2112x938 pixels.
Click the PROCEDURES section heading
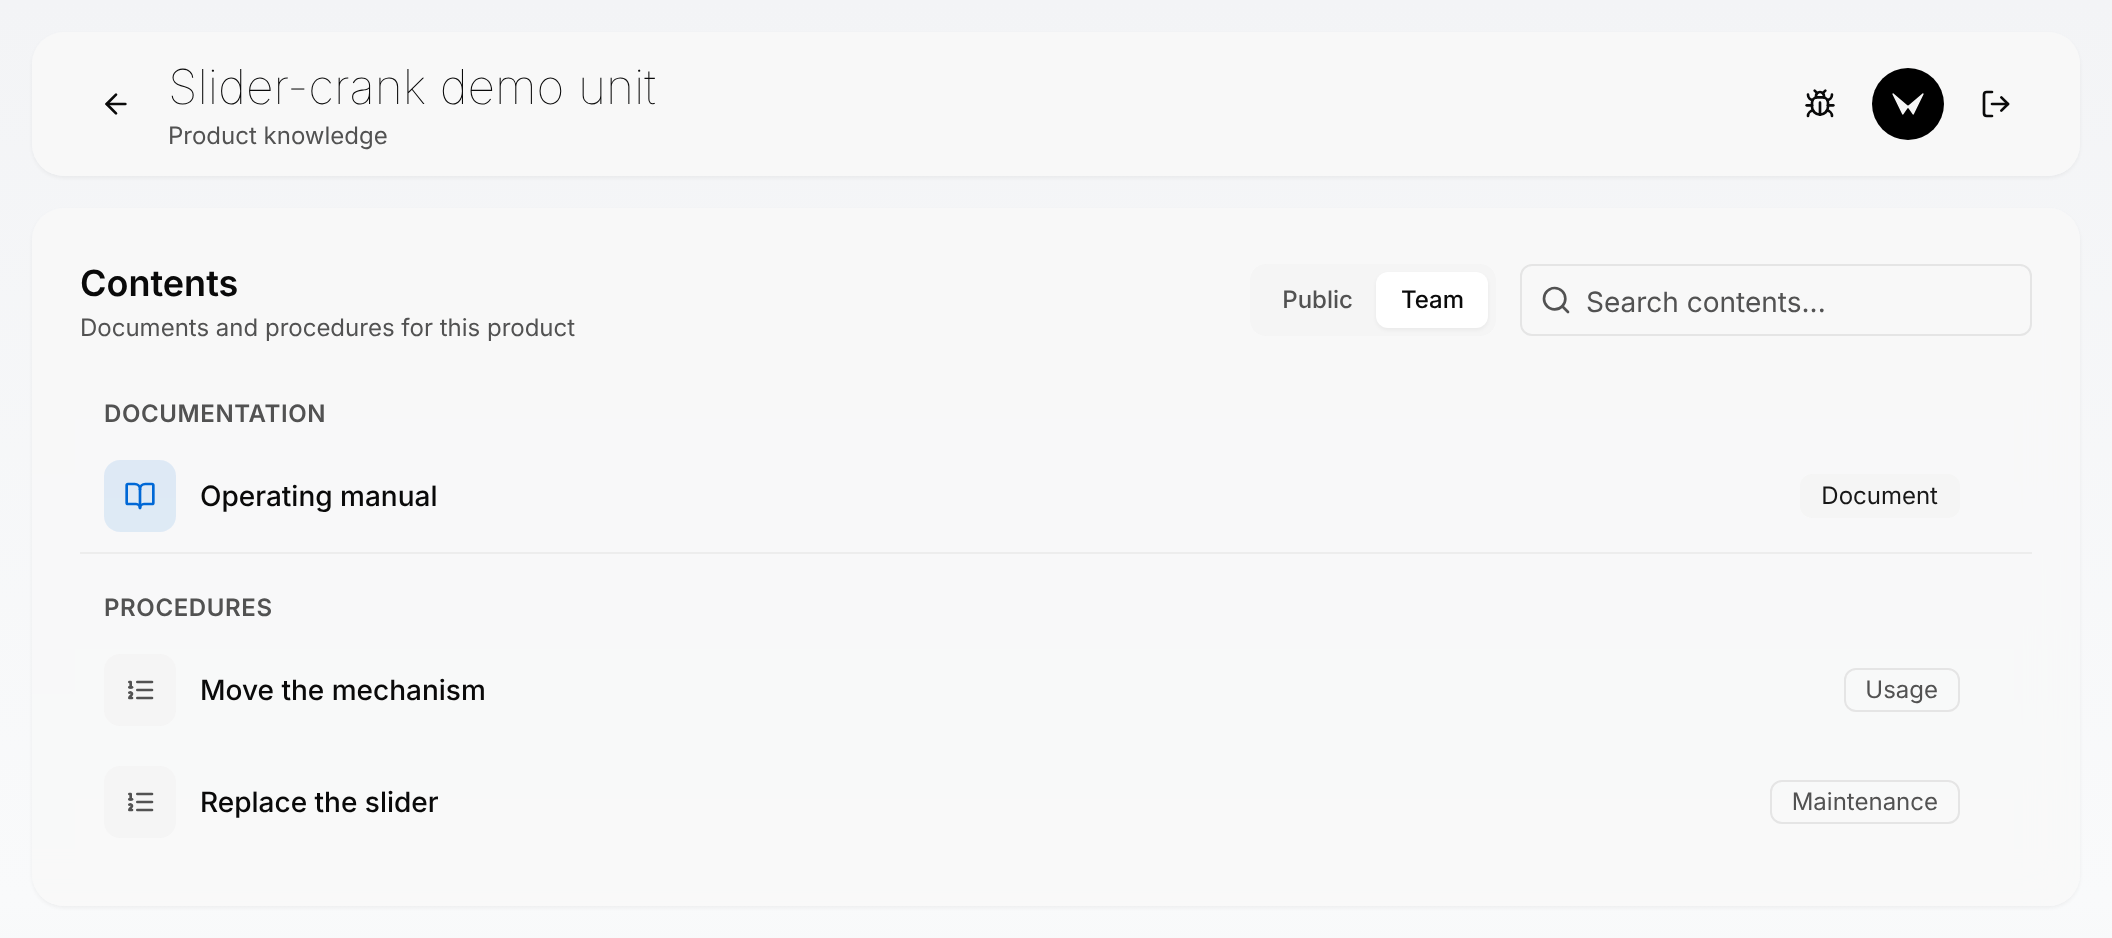(x=188, y=608)
